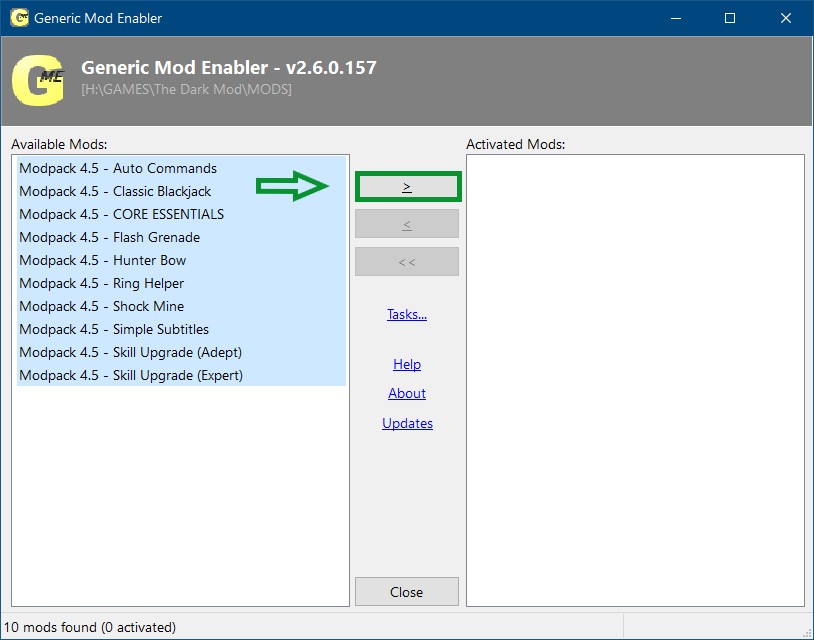The width and height of the screenshot is (814, 640).
Task: Select Modpack 4.5 - Ring Helper
Action: (x=181, y=283)
